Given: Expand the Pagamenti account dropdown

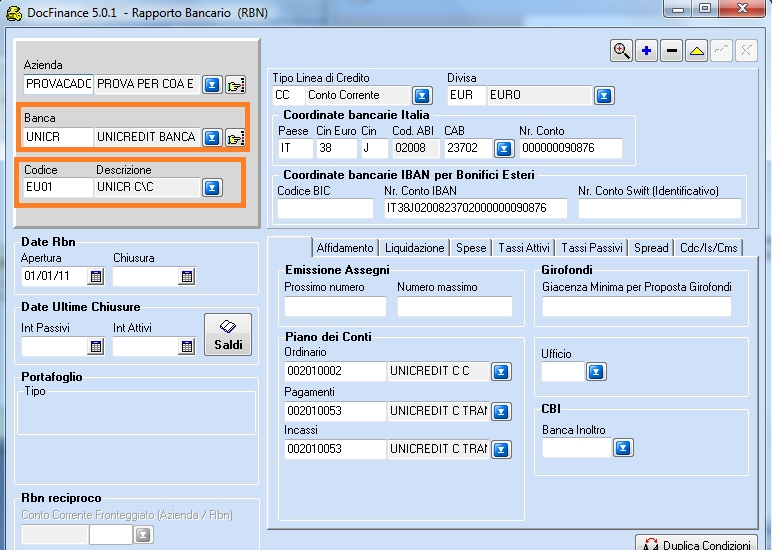Looking at the screenshot, I should 501,412.
